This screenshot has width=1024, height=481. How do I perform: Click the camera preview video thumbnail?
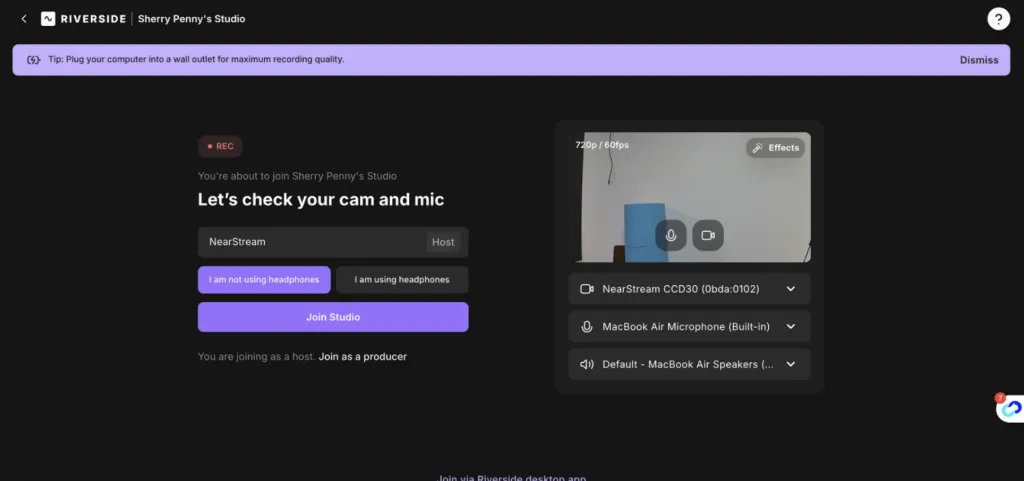pos(689,198)
